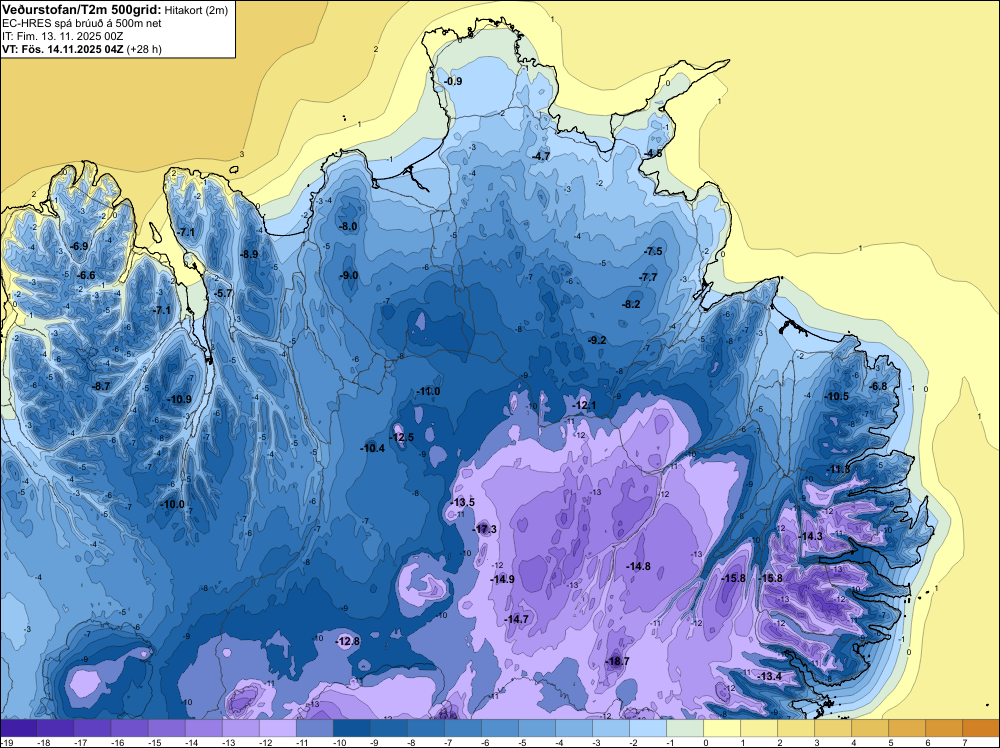Click the -8.2 temperature reading

click(631, 304)
